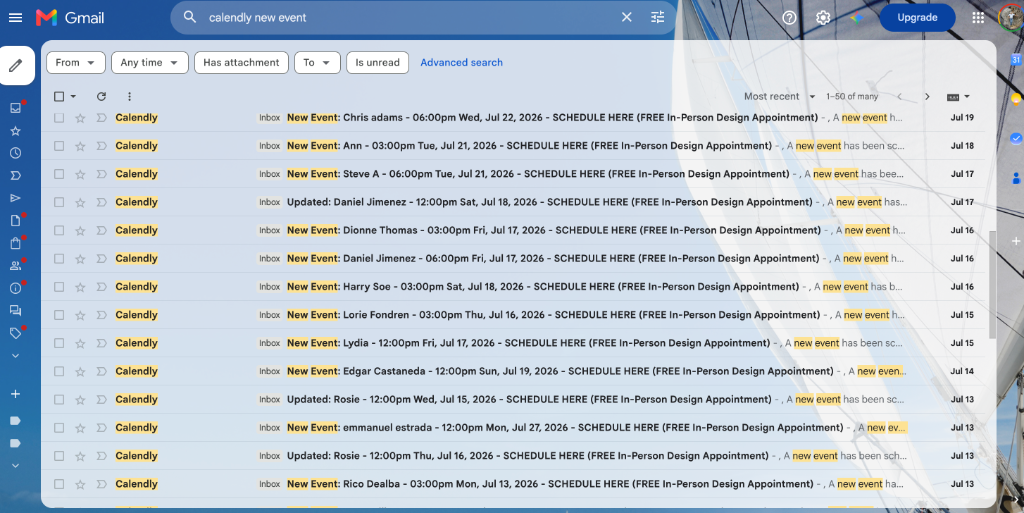
Task: Click the plus add-ons icon in the side panel
Action: (1016, 241)
